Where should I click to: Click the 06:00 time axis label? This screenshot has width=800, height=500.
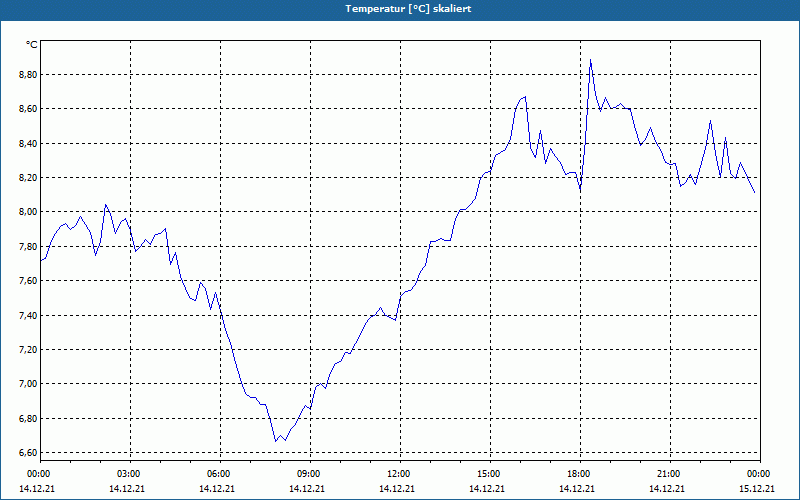[x=217, y=474]
